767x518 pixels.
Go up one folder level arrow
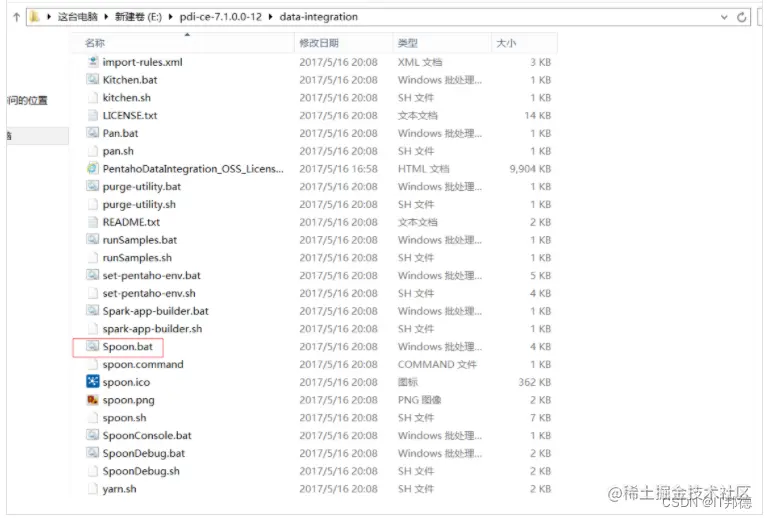[16, 17]
